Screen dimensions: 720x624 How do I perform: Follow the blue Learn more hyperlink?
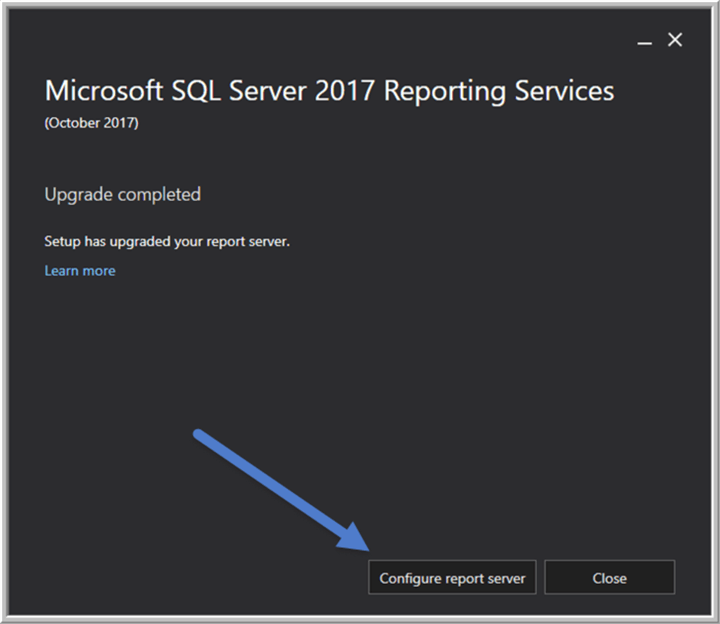(x=80, y=271)
